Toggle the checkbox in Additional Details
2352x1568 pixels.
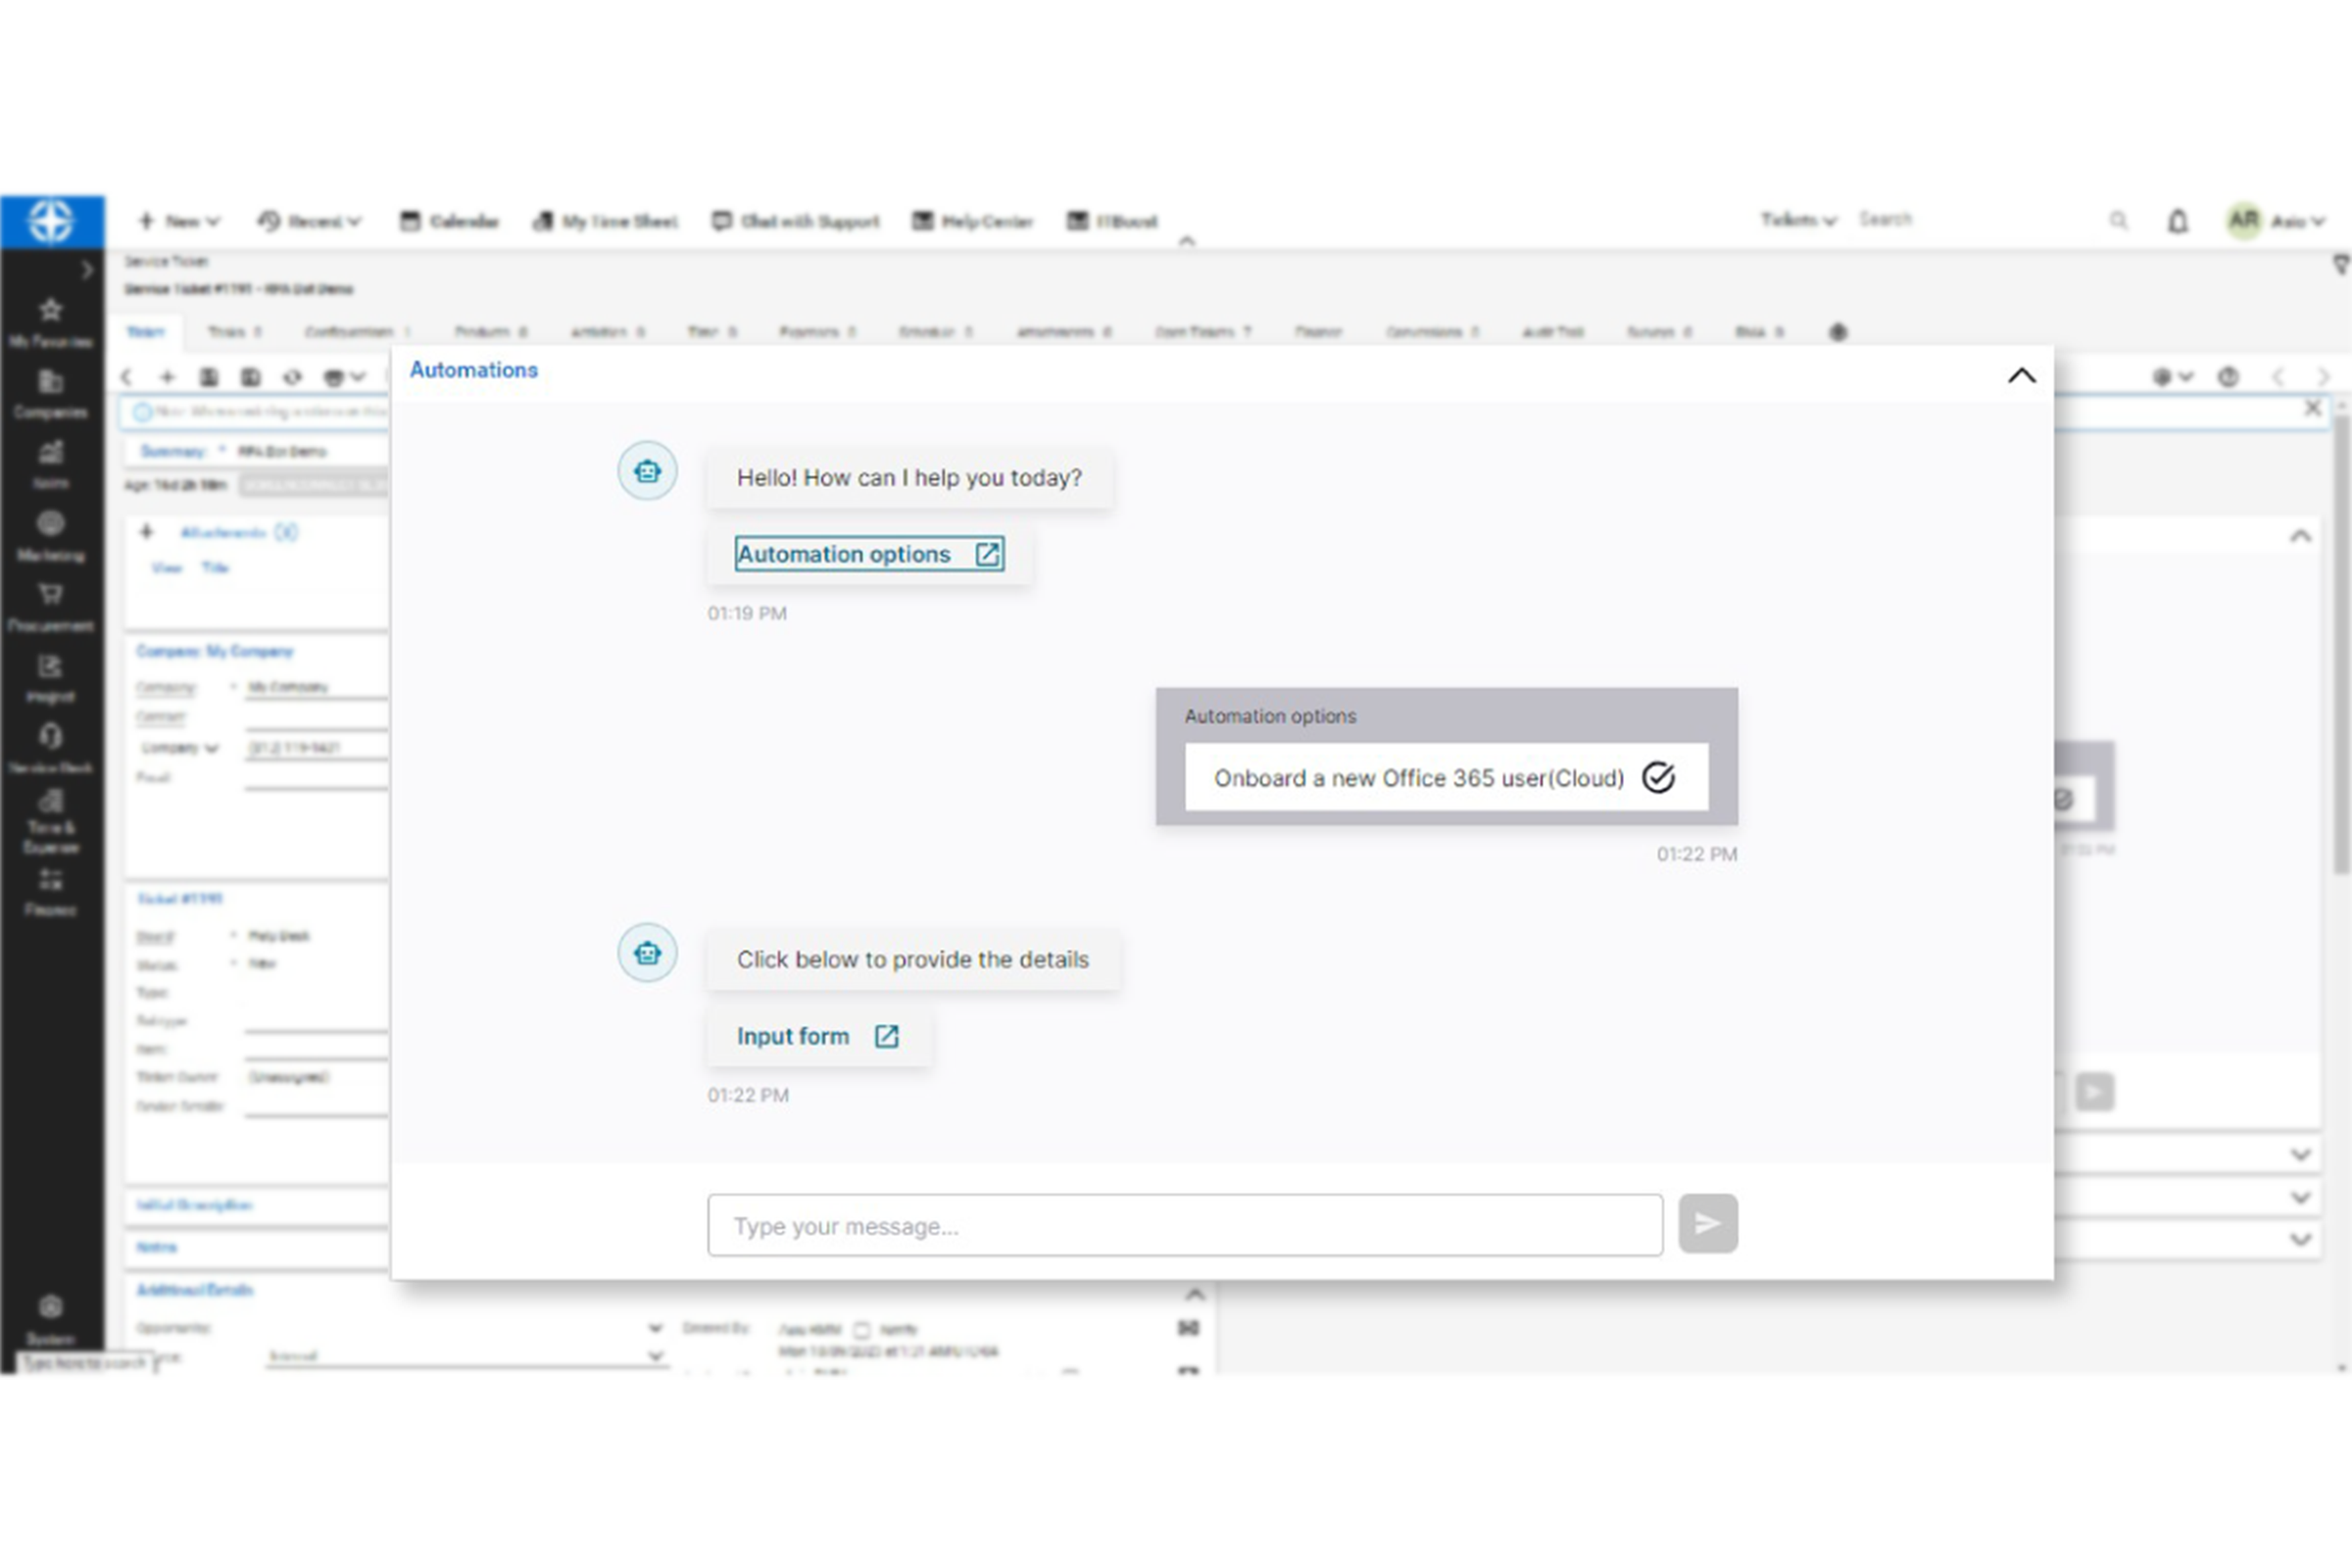[862, 1330]
